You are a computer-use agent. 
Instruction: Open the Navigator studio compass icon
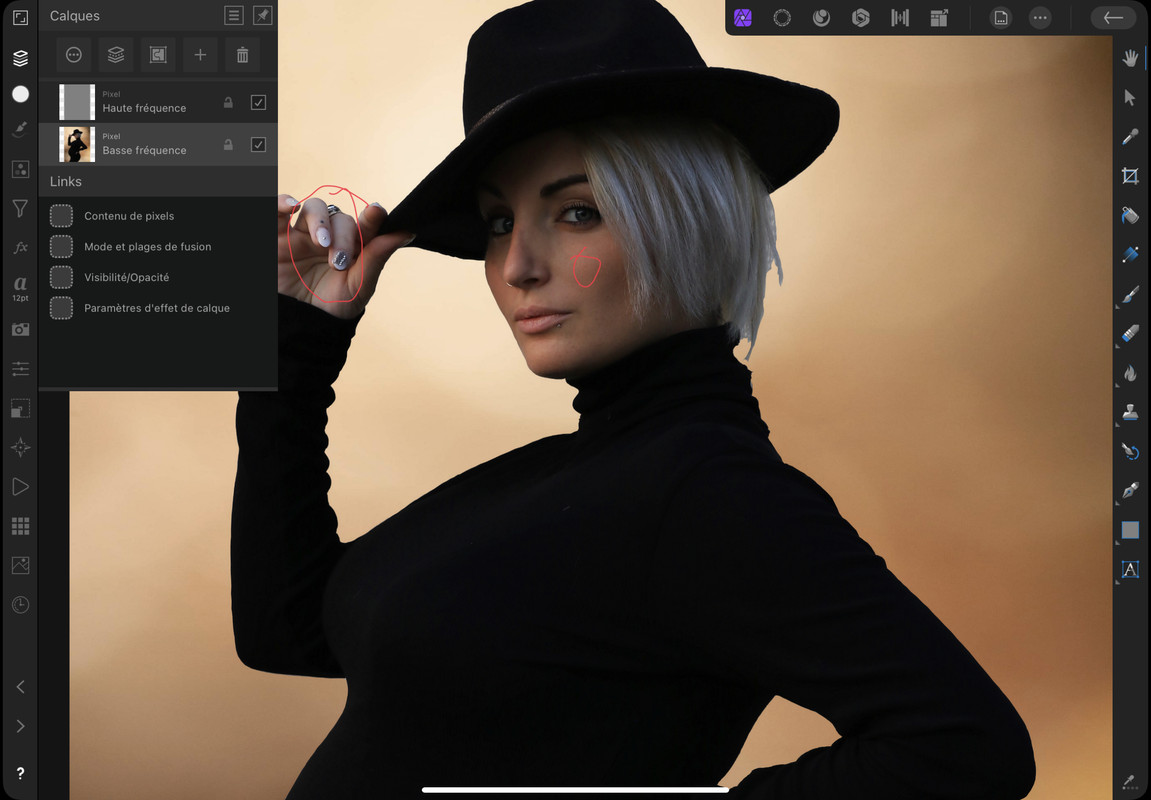21,448
